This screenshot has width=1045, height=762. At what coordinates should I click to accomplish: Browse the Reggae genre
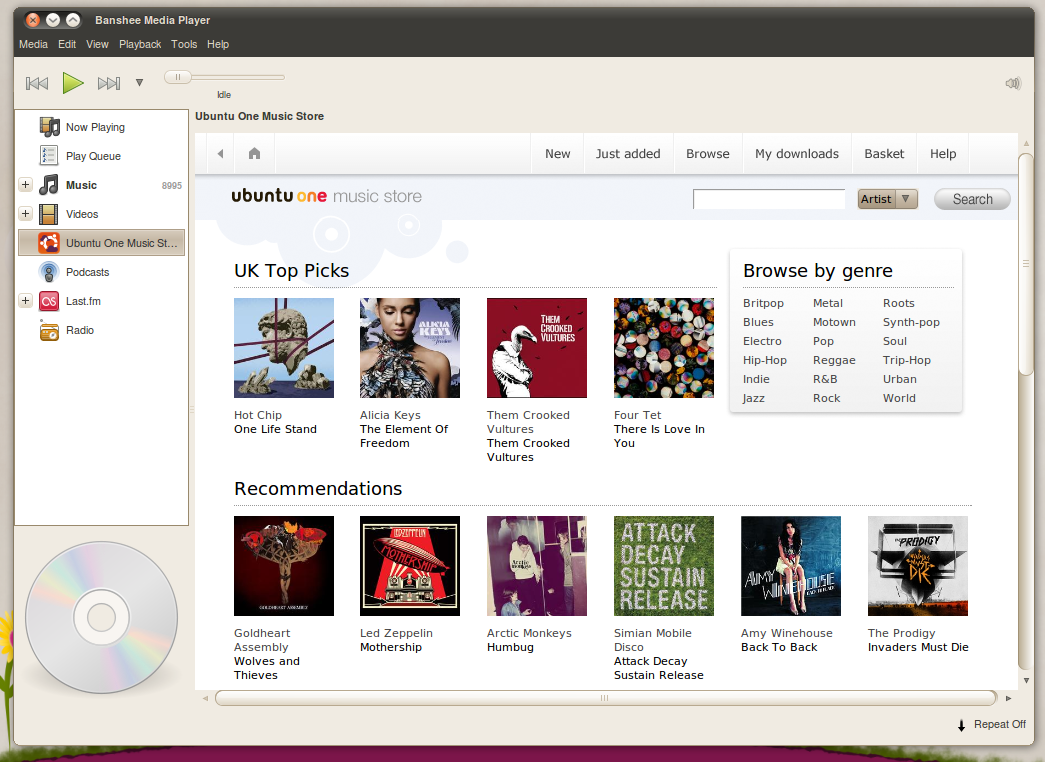pyautogui.click(x=834, y=360)
